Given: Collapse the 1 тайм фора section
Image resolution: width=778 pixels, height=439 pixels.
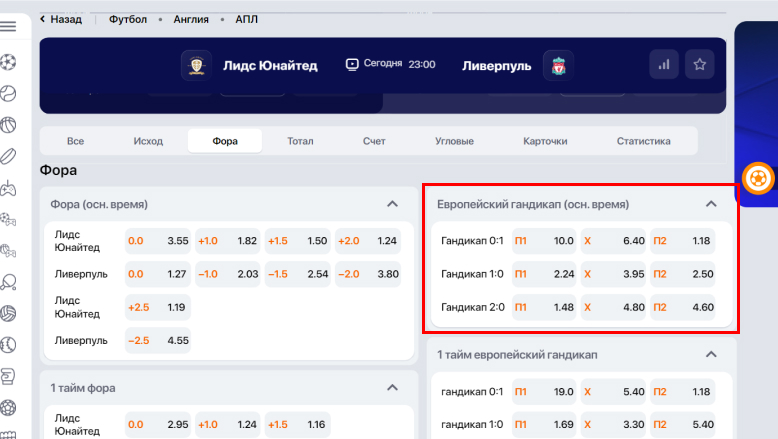Looking at the screenshot, I should (x=392, y=388).
